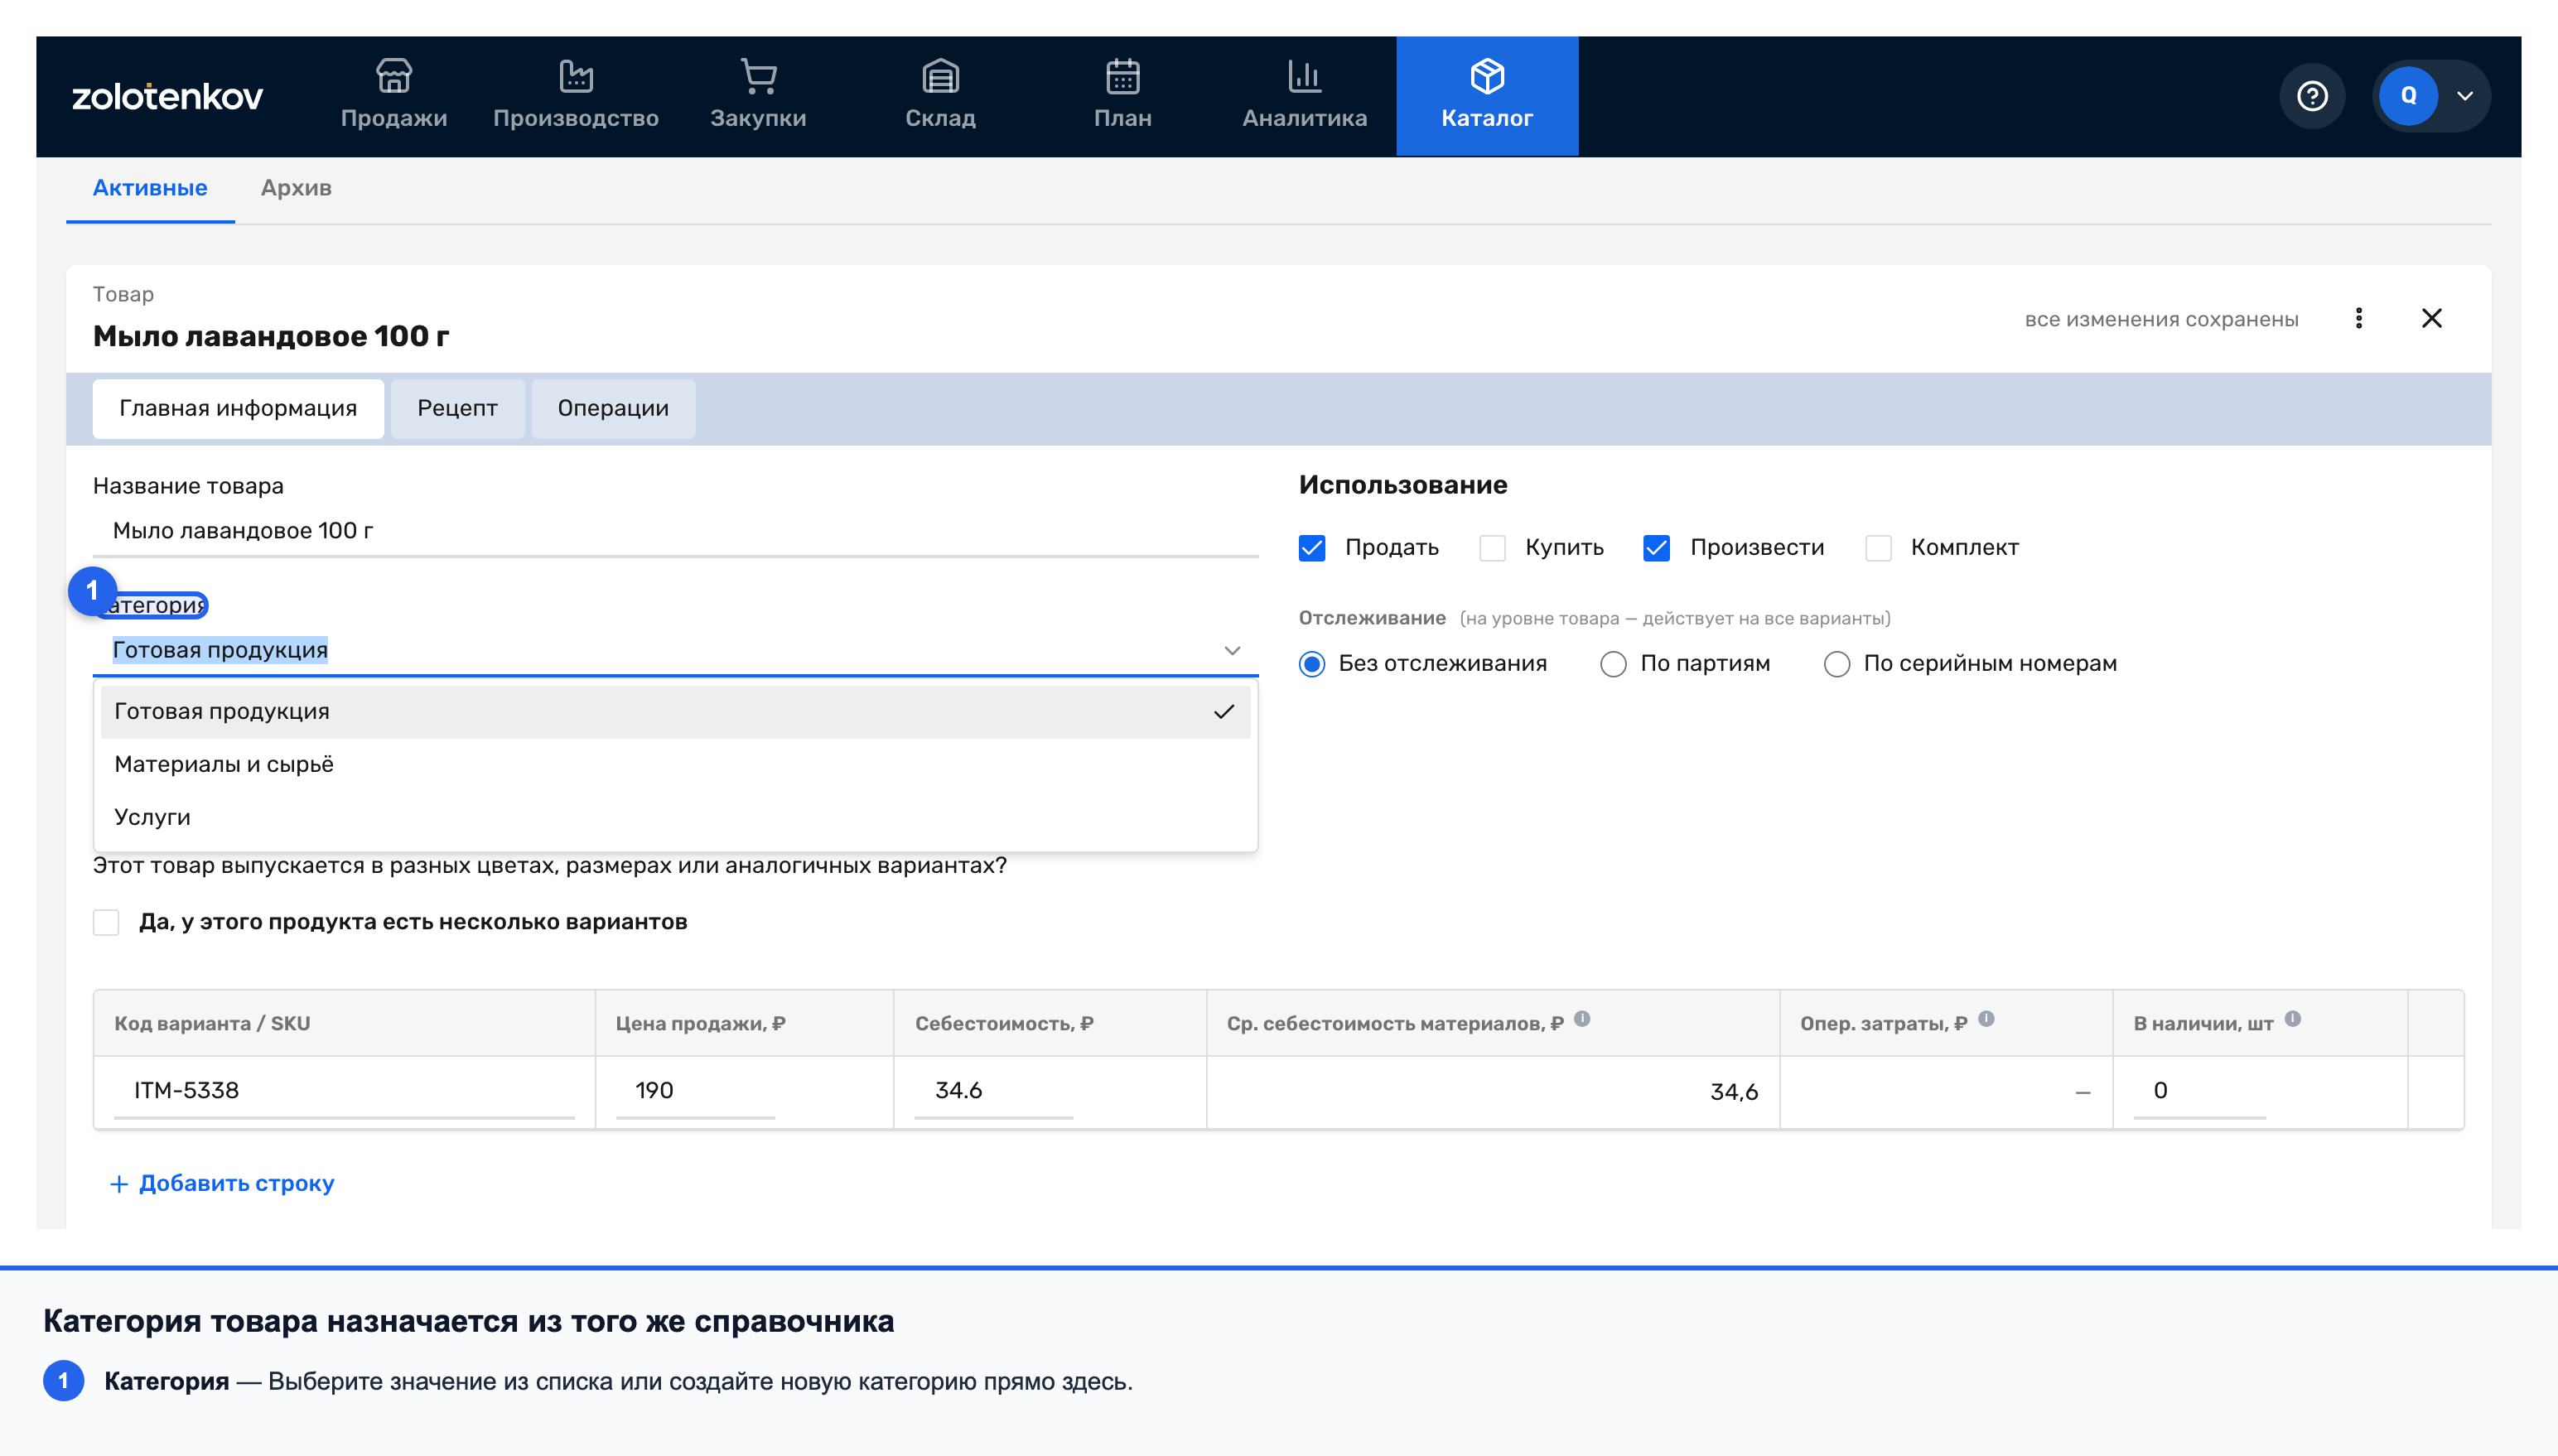Open the three-dot more options menu
2558x1456 pixels.
click(2359, 318)
